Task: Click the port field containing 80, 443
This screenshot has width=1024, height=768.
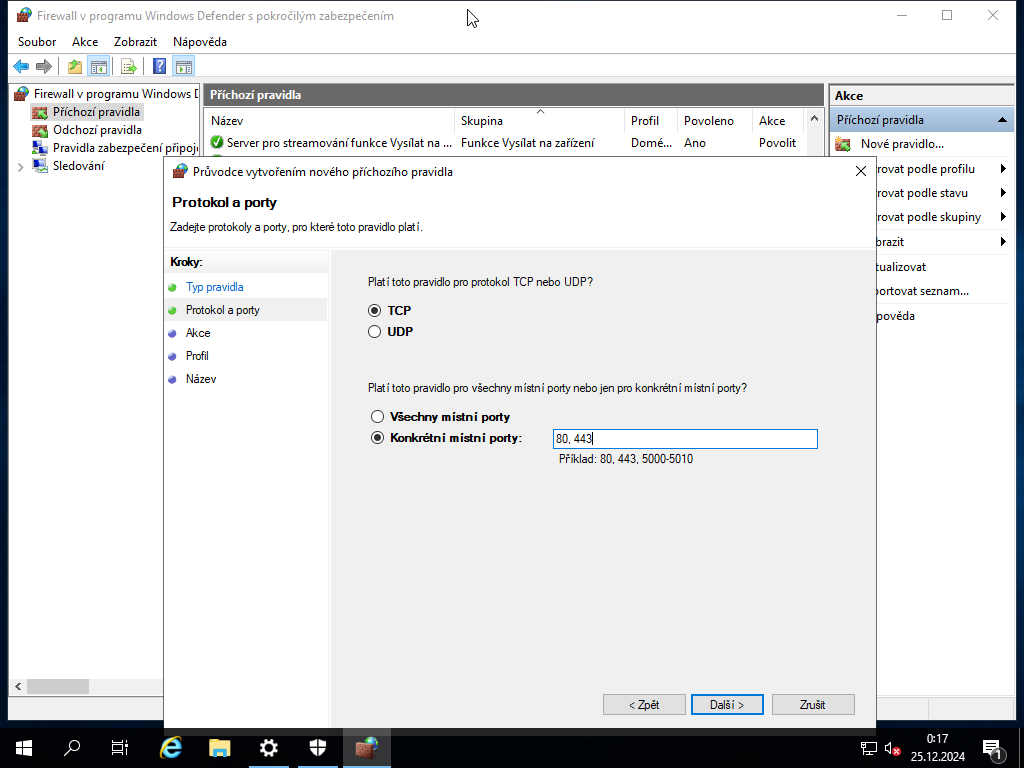Action: pos(685,438)
